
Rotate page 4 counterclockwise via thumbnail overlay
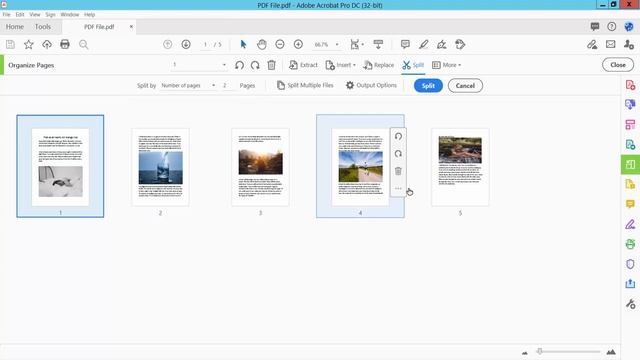[x=398, y=136]
